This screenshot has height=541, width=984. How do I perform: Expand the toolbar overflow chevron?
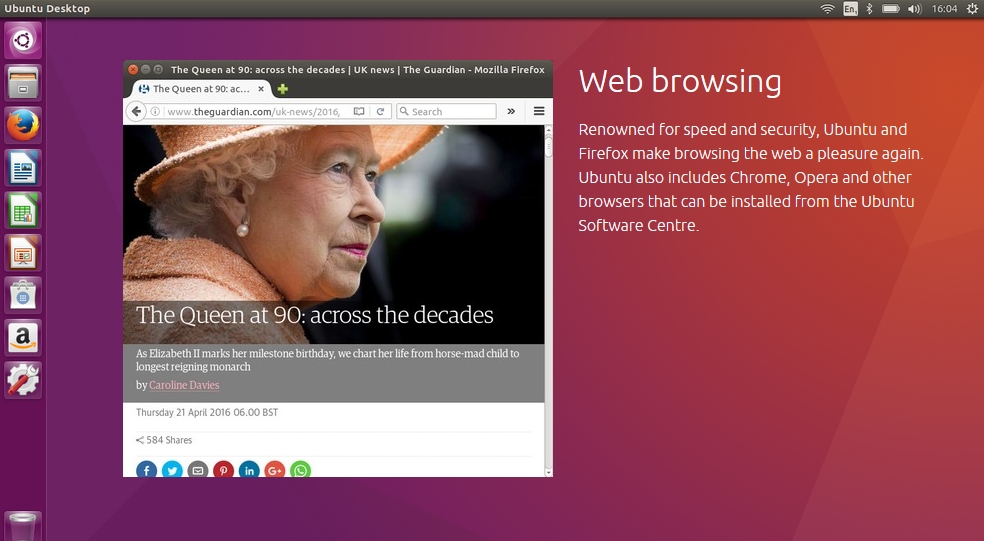[x=511, y=111]
